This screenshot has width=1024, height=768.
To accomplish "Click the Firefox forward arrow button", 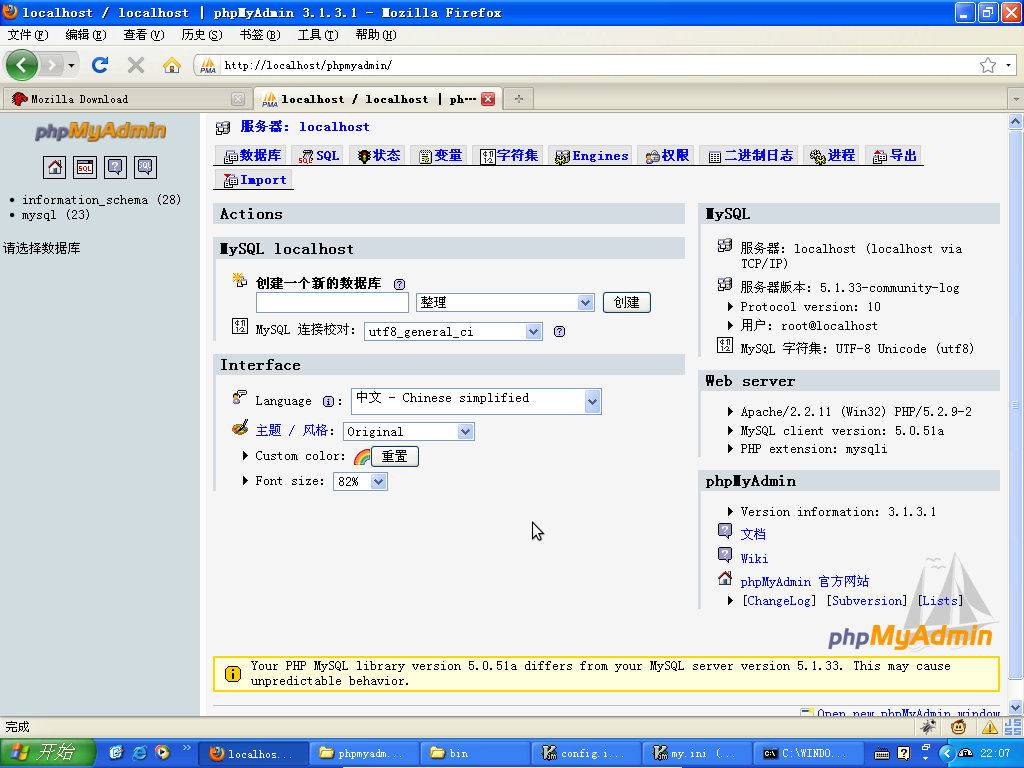I will pyautogui.click(x=52, y=65).
